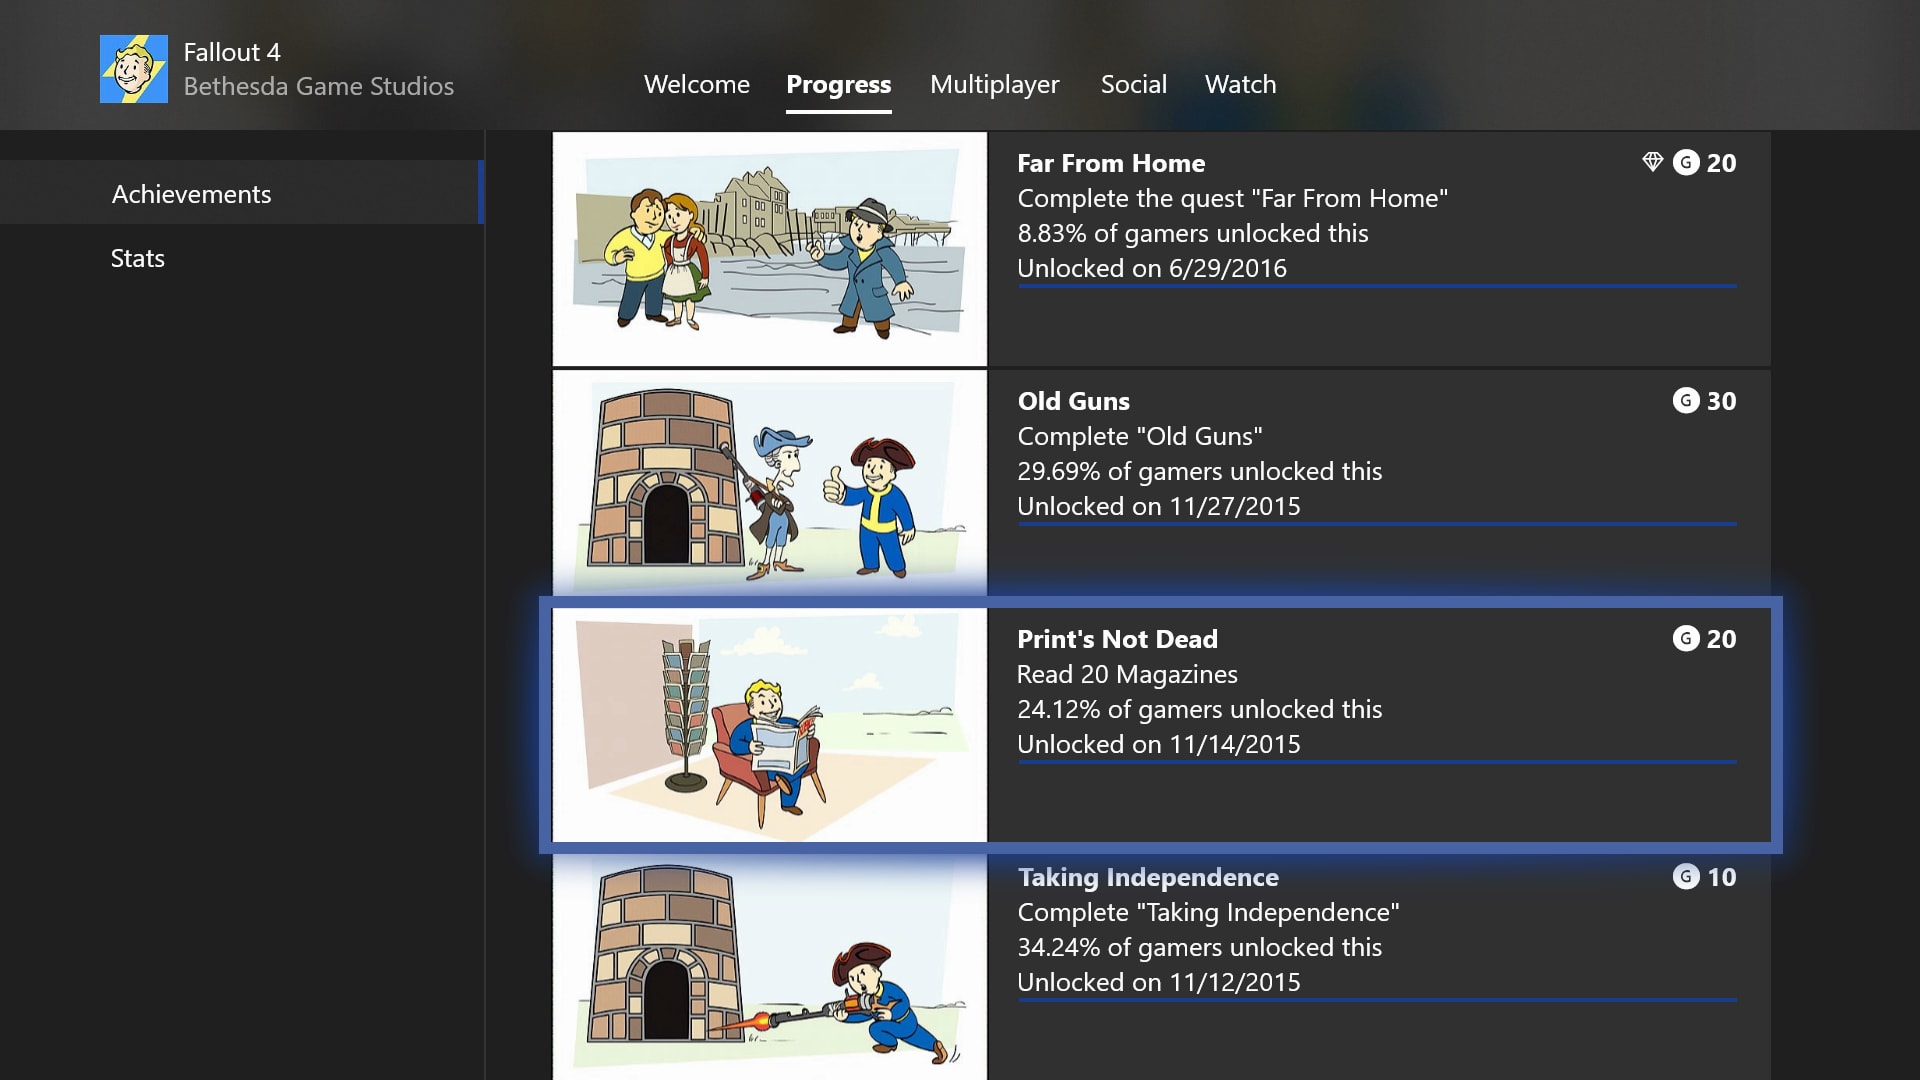Open the Far From Home achievement artwork
This screenshot has height=1080, width=1920.
coord(770,249)
